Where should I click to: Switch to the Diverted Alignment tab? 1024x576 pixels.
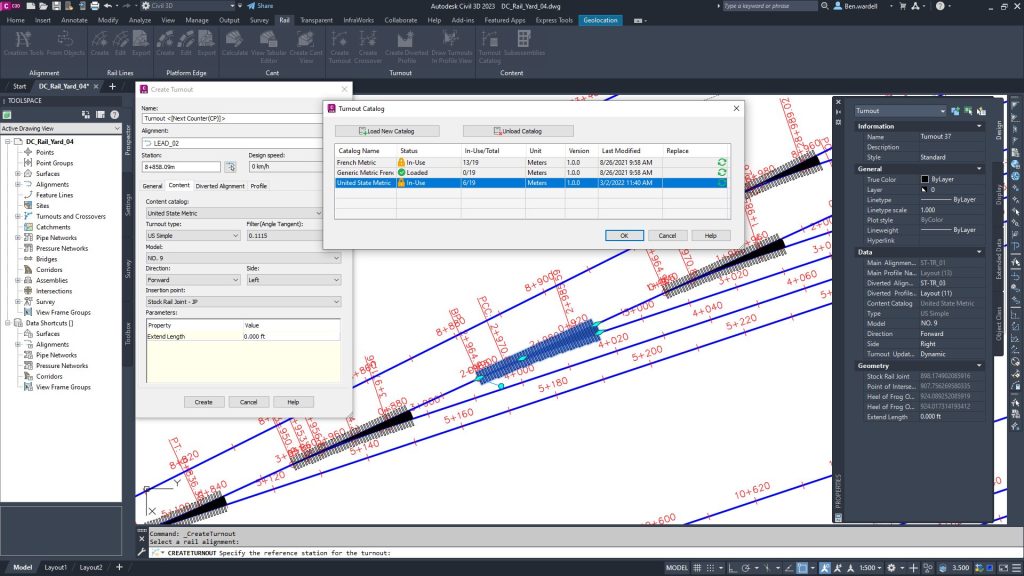219,186
